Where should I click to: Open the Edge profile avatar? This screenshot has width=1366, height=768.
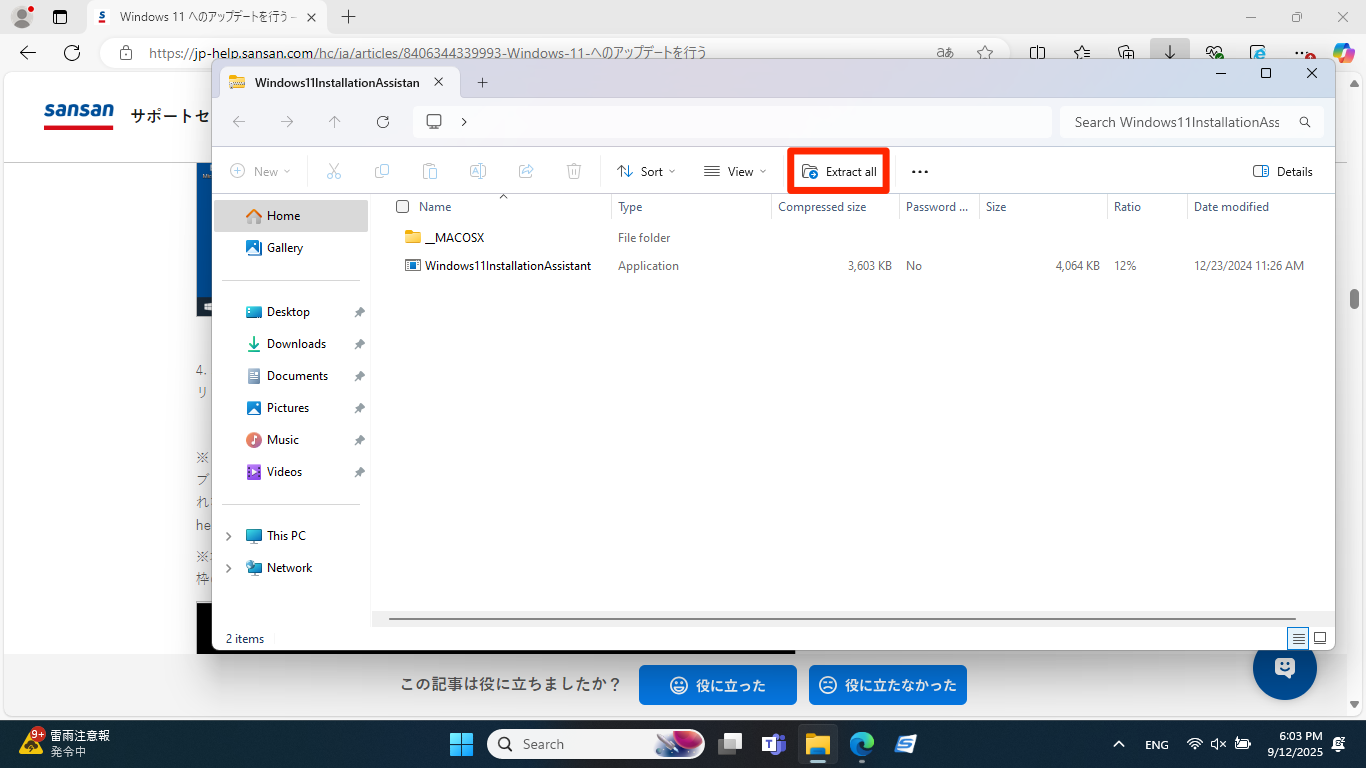pyautogui.click(x=22, y=17)
